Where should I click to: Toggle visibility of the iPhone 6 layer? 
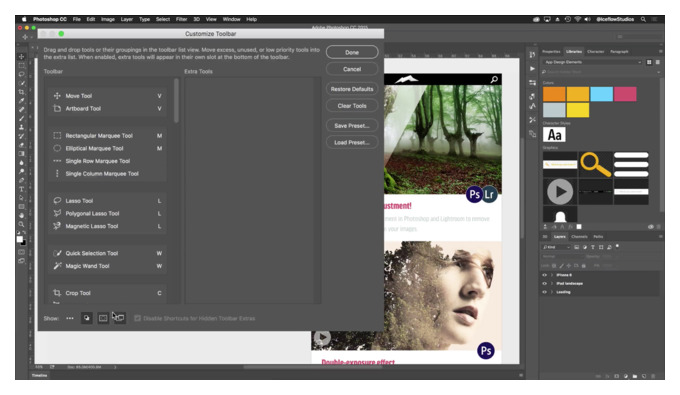(x=545, y=275)
